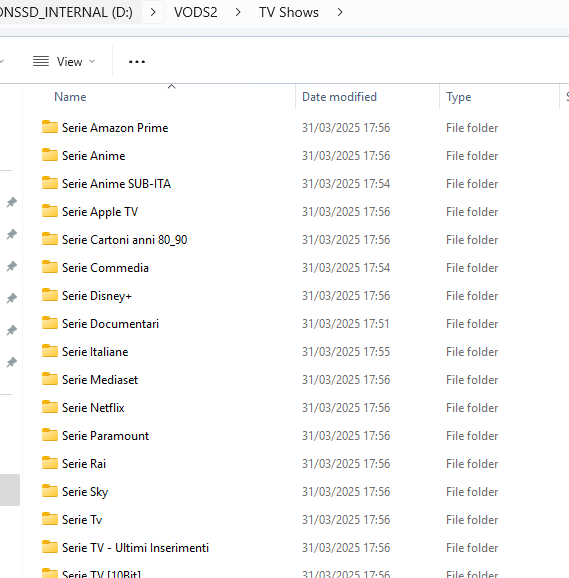Click the Serie Commedia folder icon
The width and height of the screenshot is (569, 578).
(x=50, y=267)
